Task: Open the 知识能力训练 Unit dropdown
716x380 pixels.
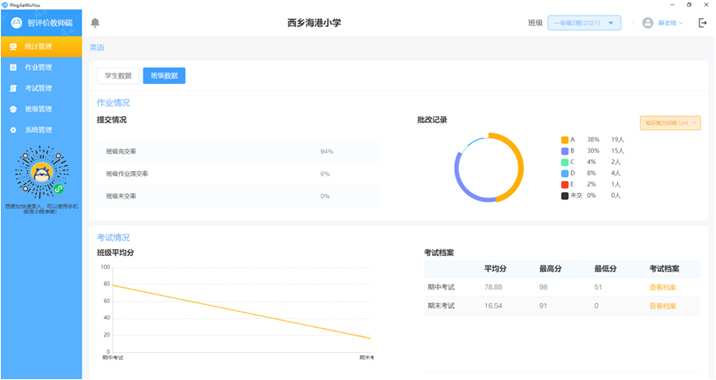Action: point(670,123)
